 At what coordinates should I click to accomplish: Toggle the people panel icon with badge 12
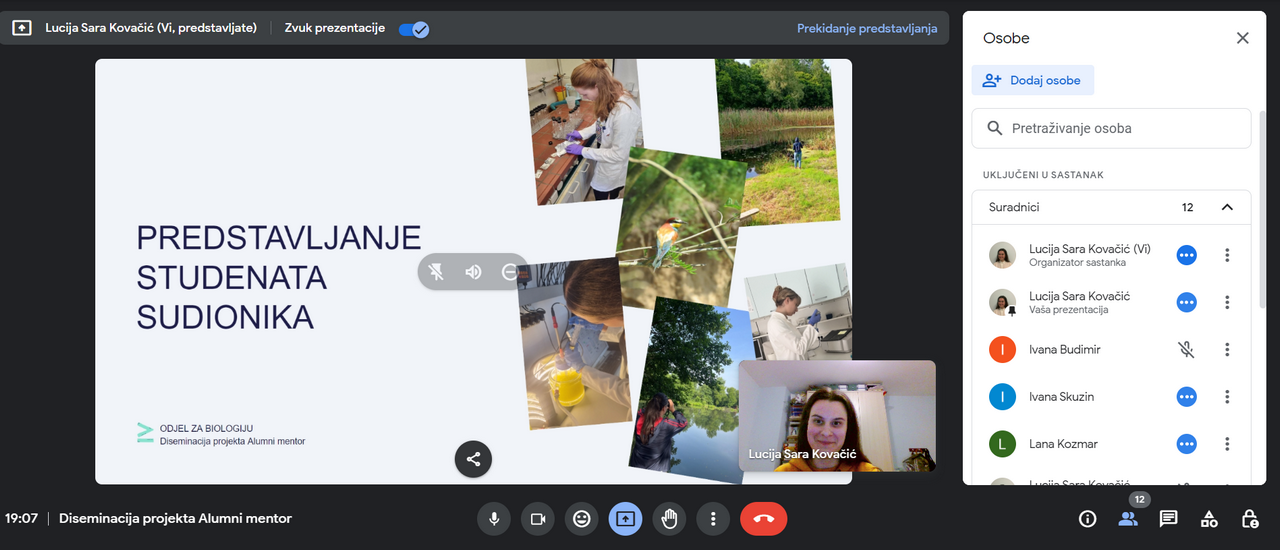pos(1128,519)
